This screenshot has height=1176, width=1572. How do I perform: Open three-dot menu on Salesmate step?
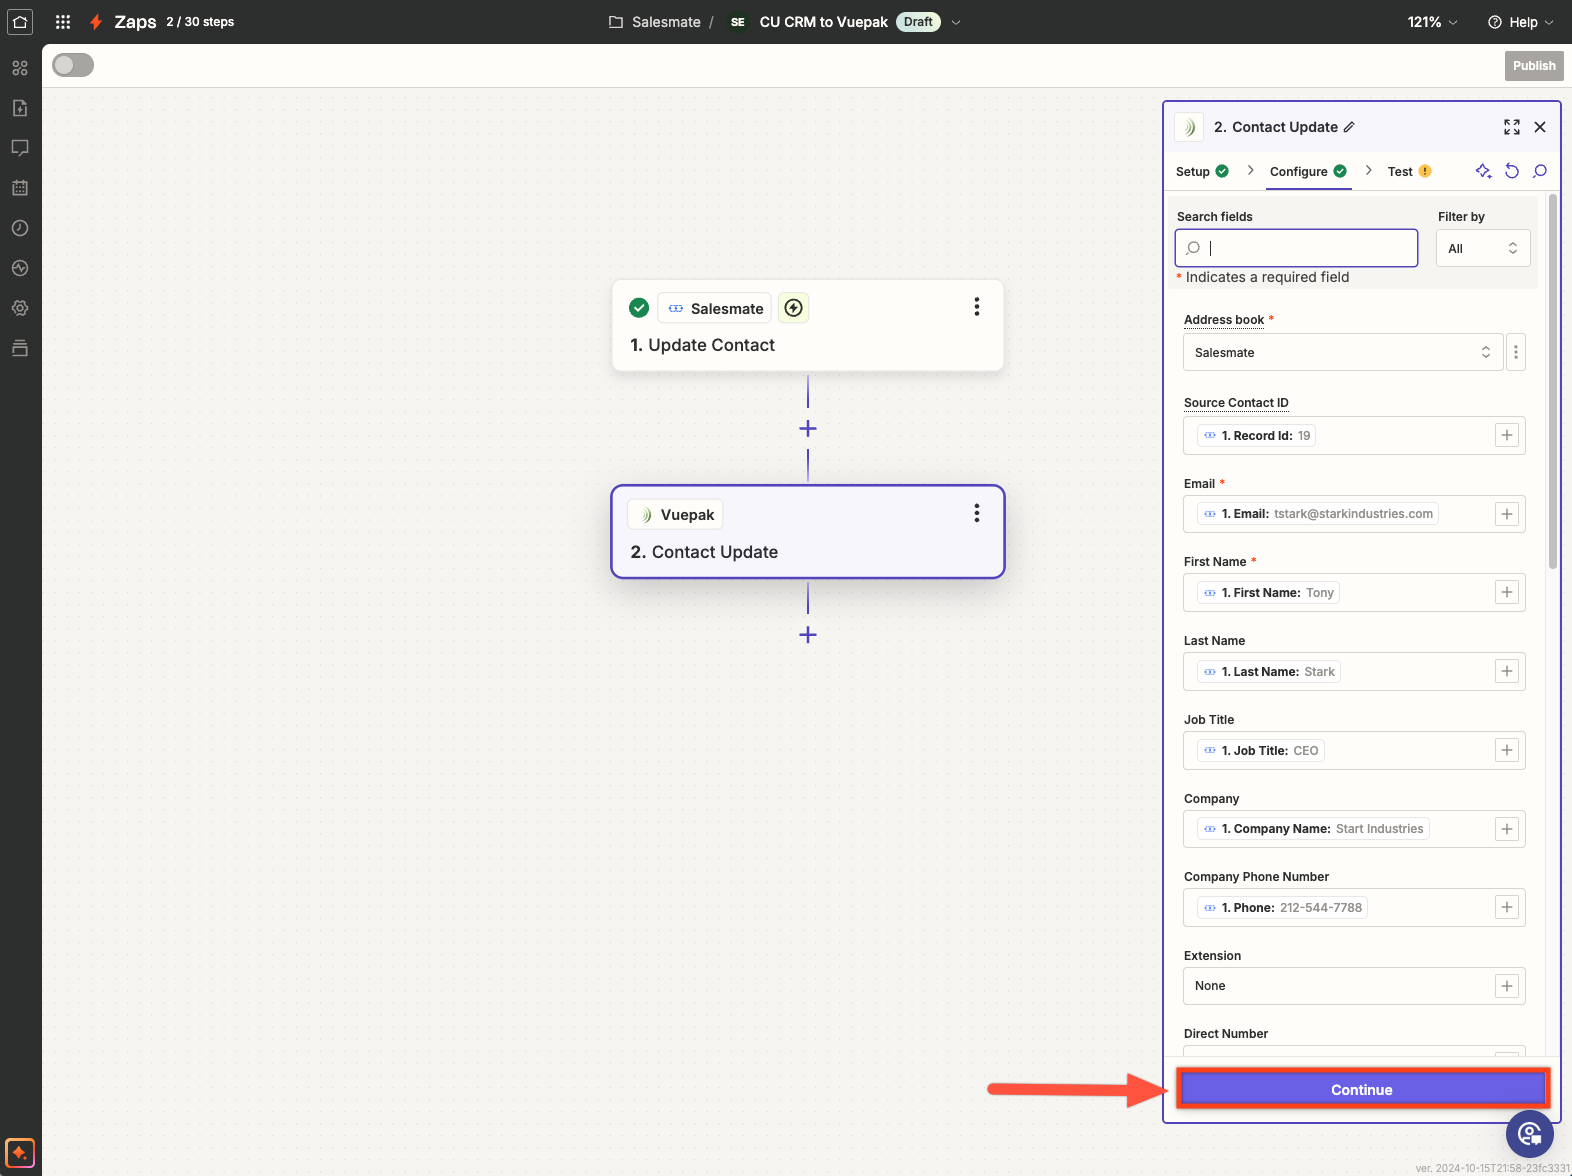976,307
